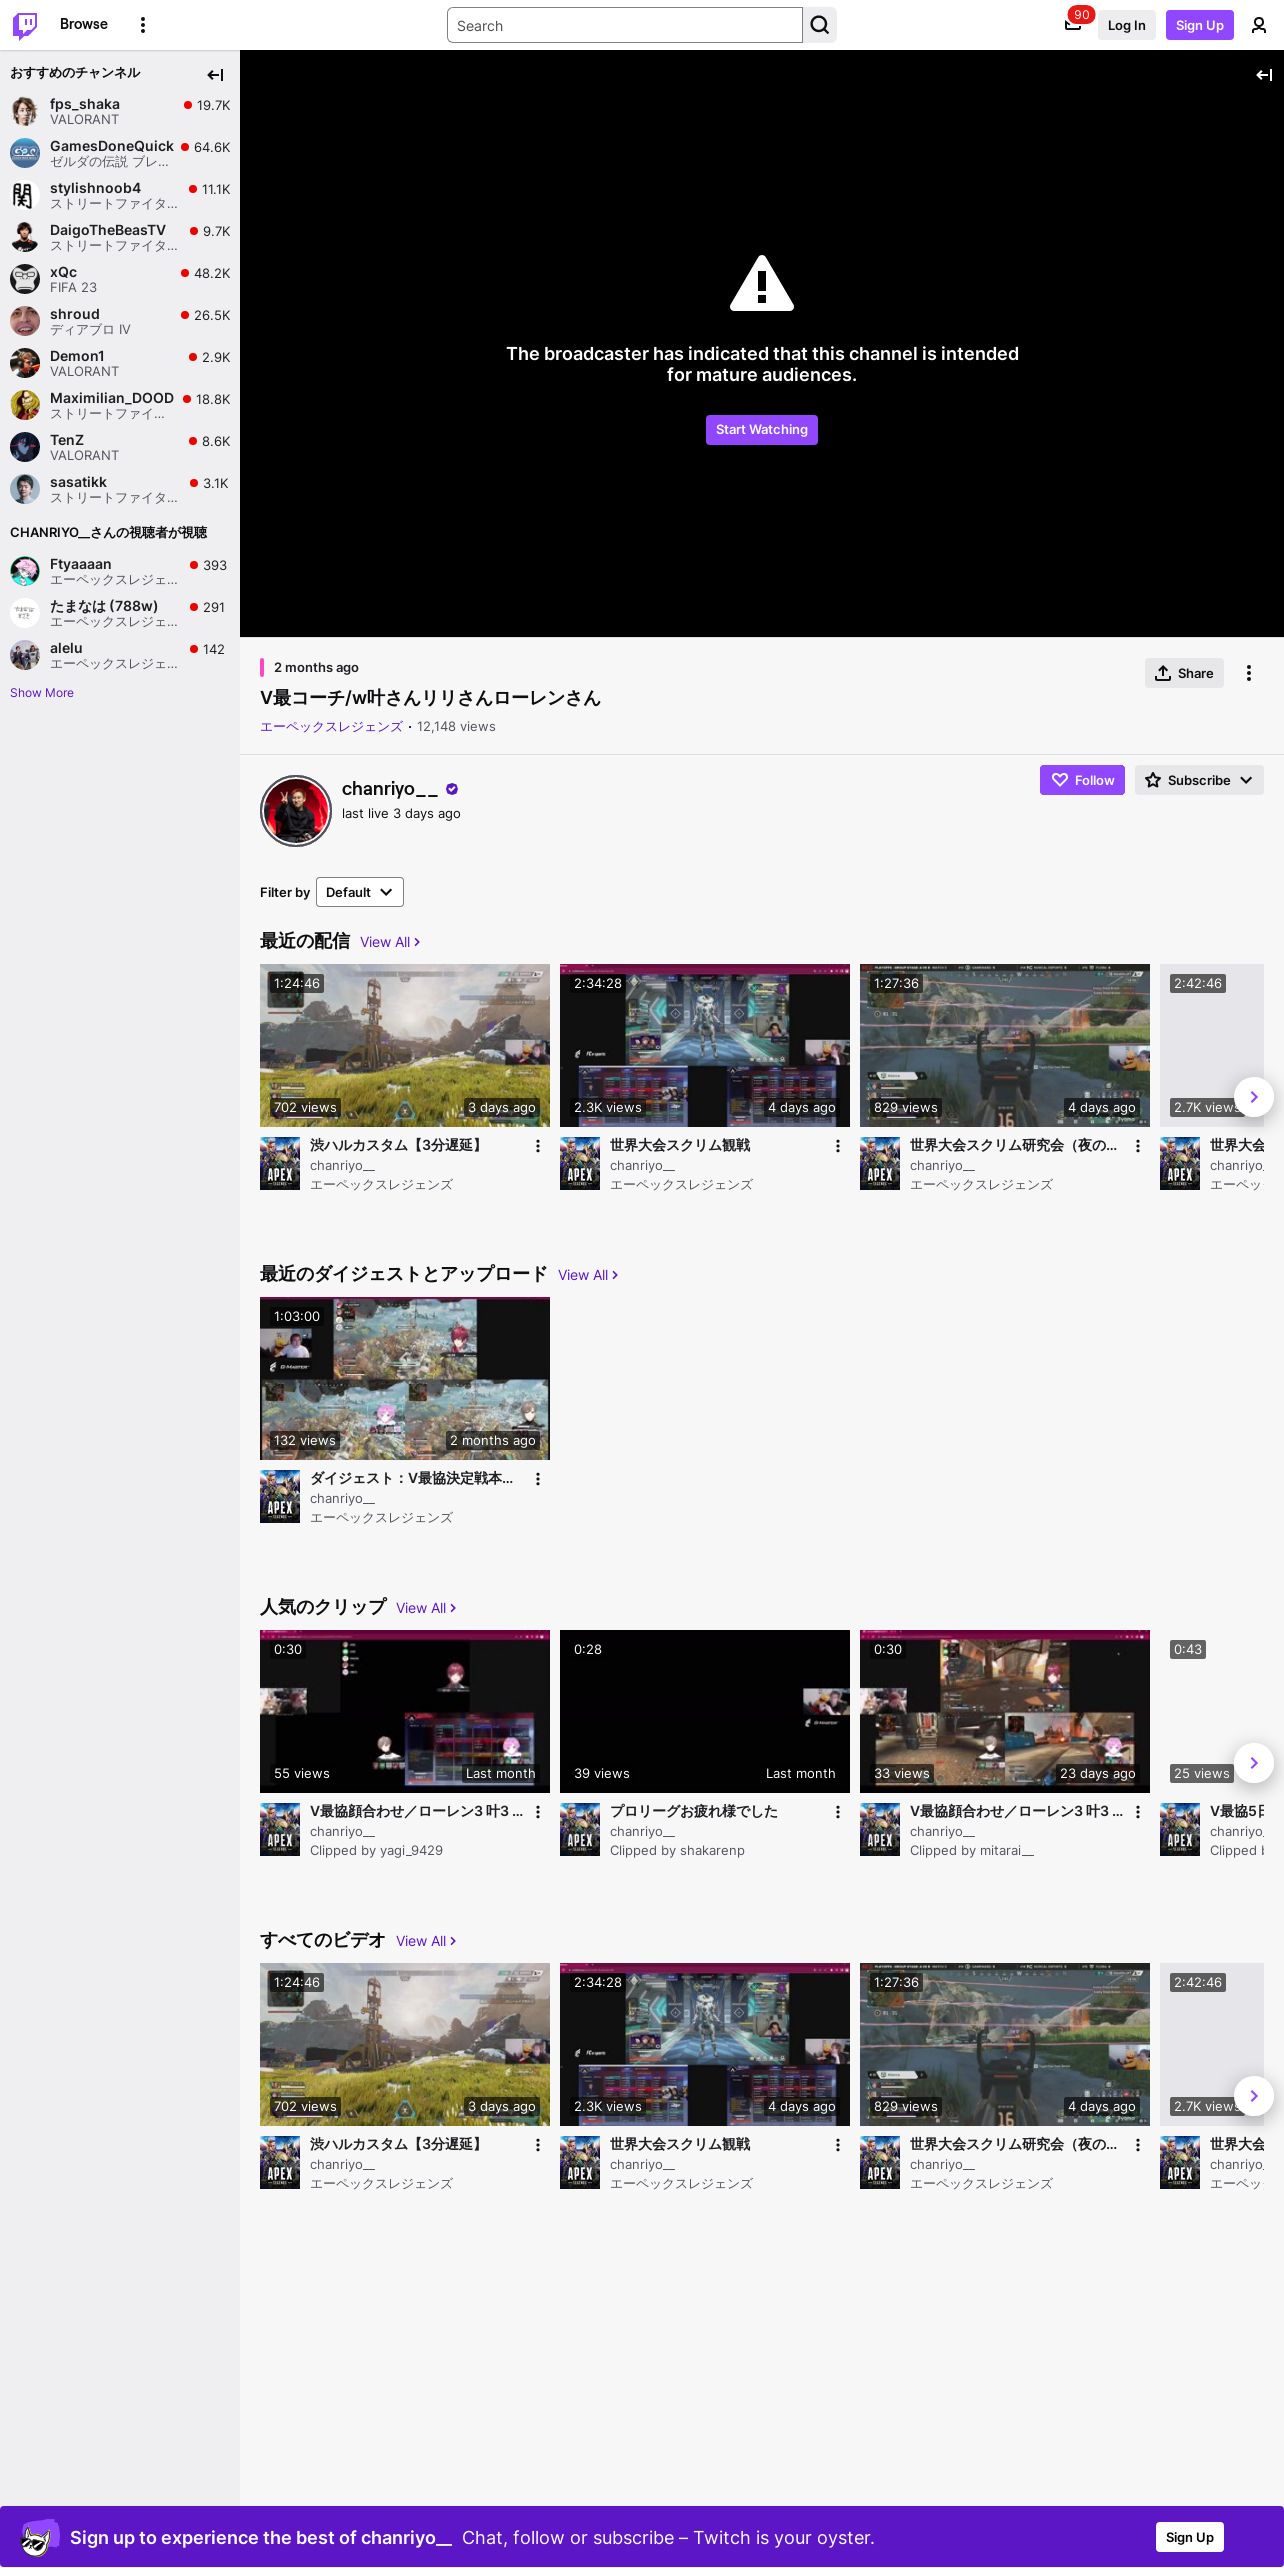This screenshot has height=2568, width=1284.
Task: Click Start Watching on mature warning
Action: (x=762, y=430)
